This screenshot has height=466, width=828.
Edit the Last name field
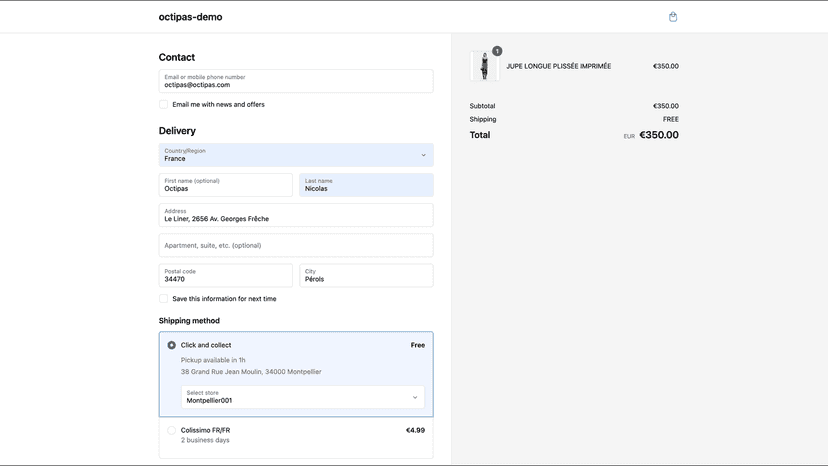[366, 185]
